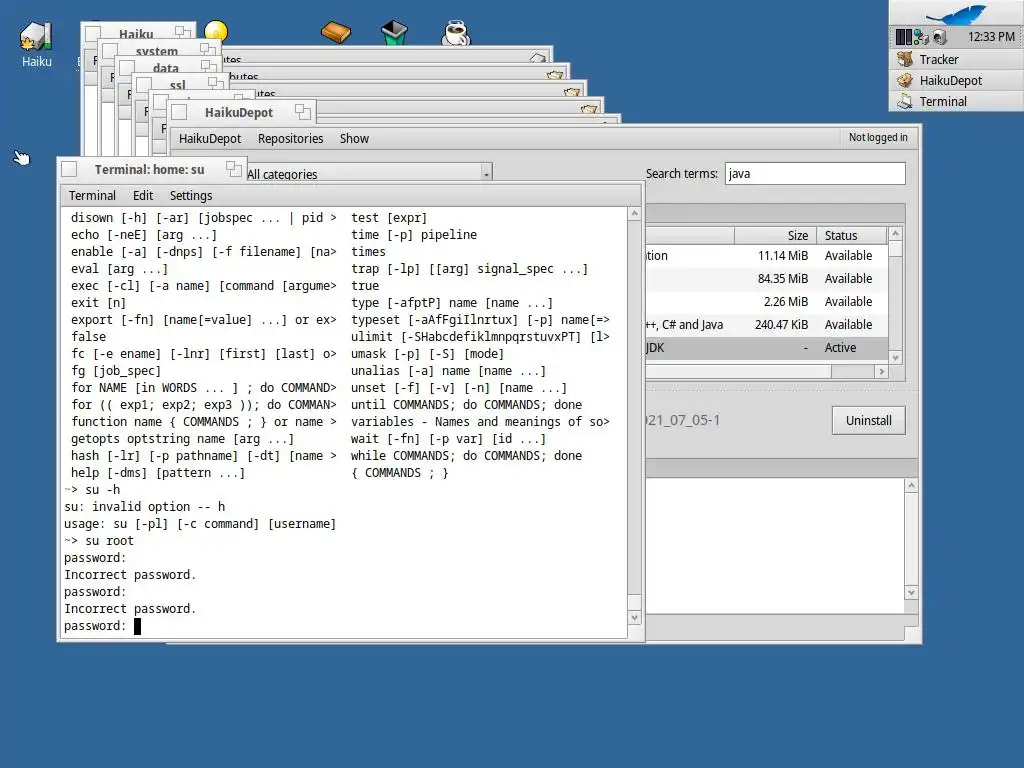This screenshot has height=768, width=1024.
Task: Open the Repositories menu
Action: 291,138
